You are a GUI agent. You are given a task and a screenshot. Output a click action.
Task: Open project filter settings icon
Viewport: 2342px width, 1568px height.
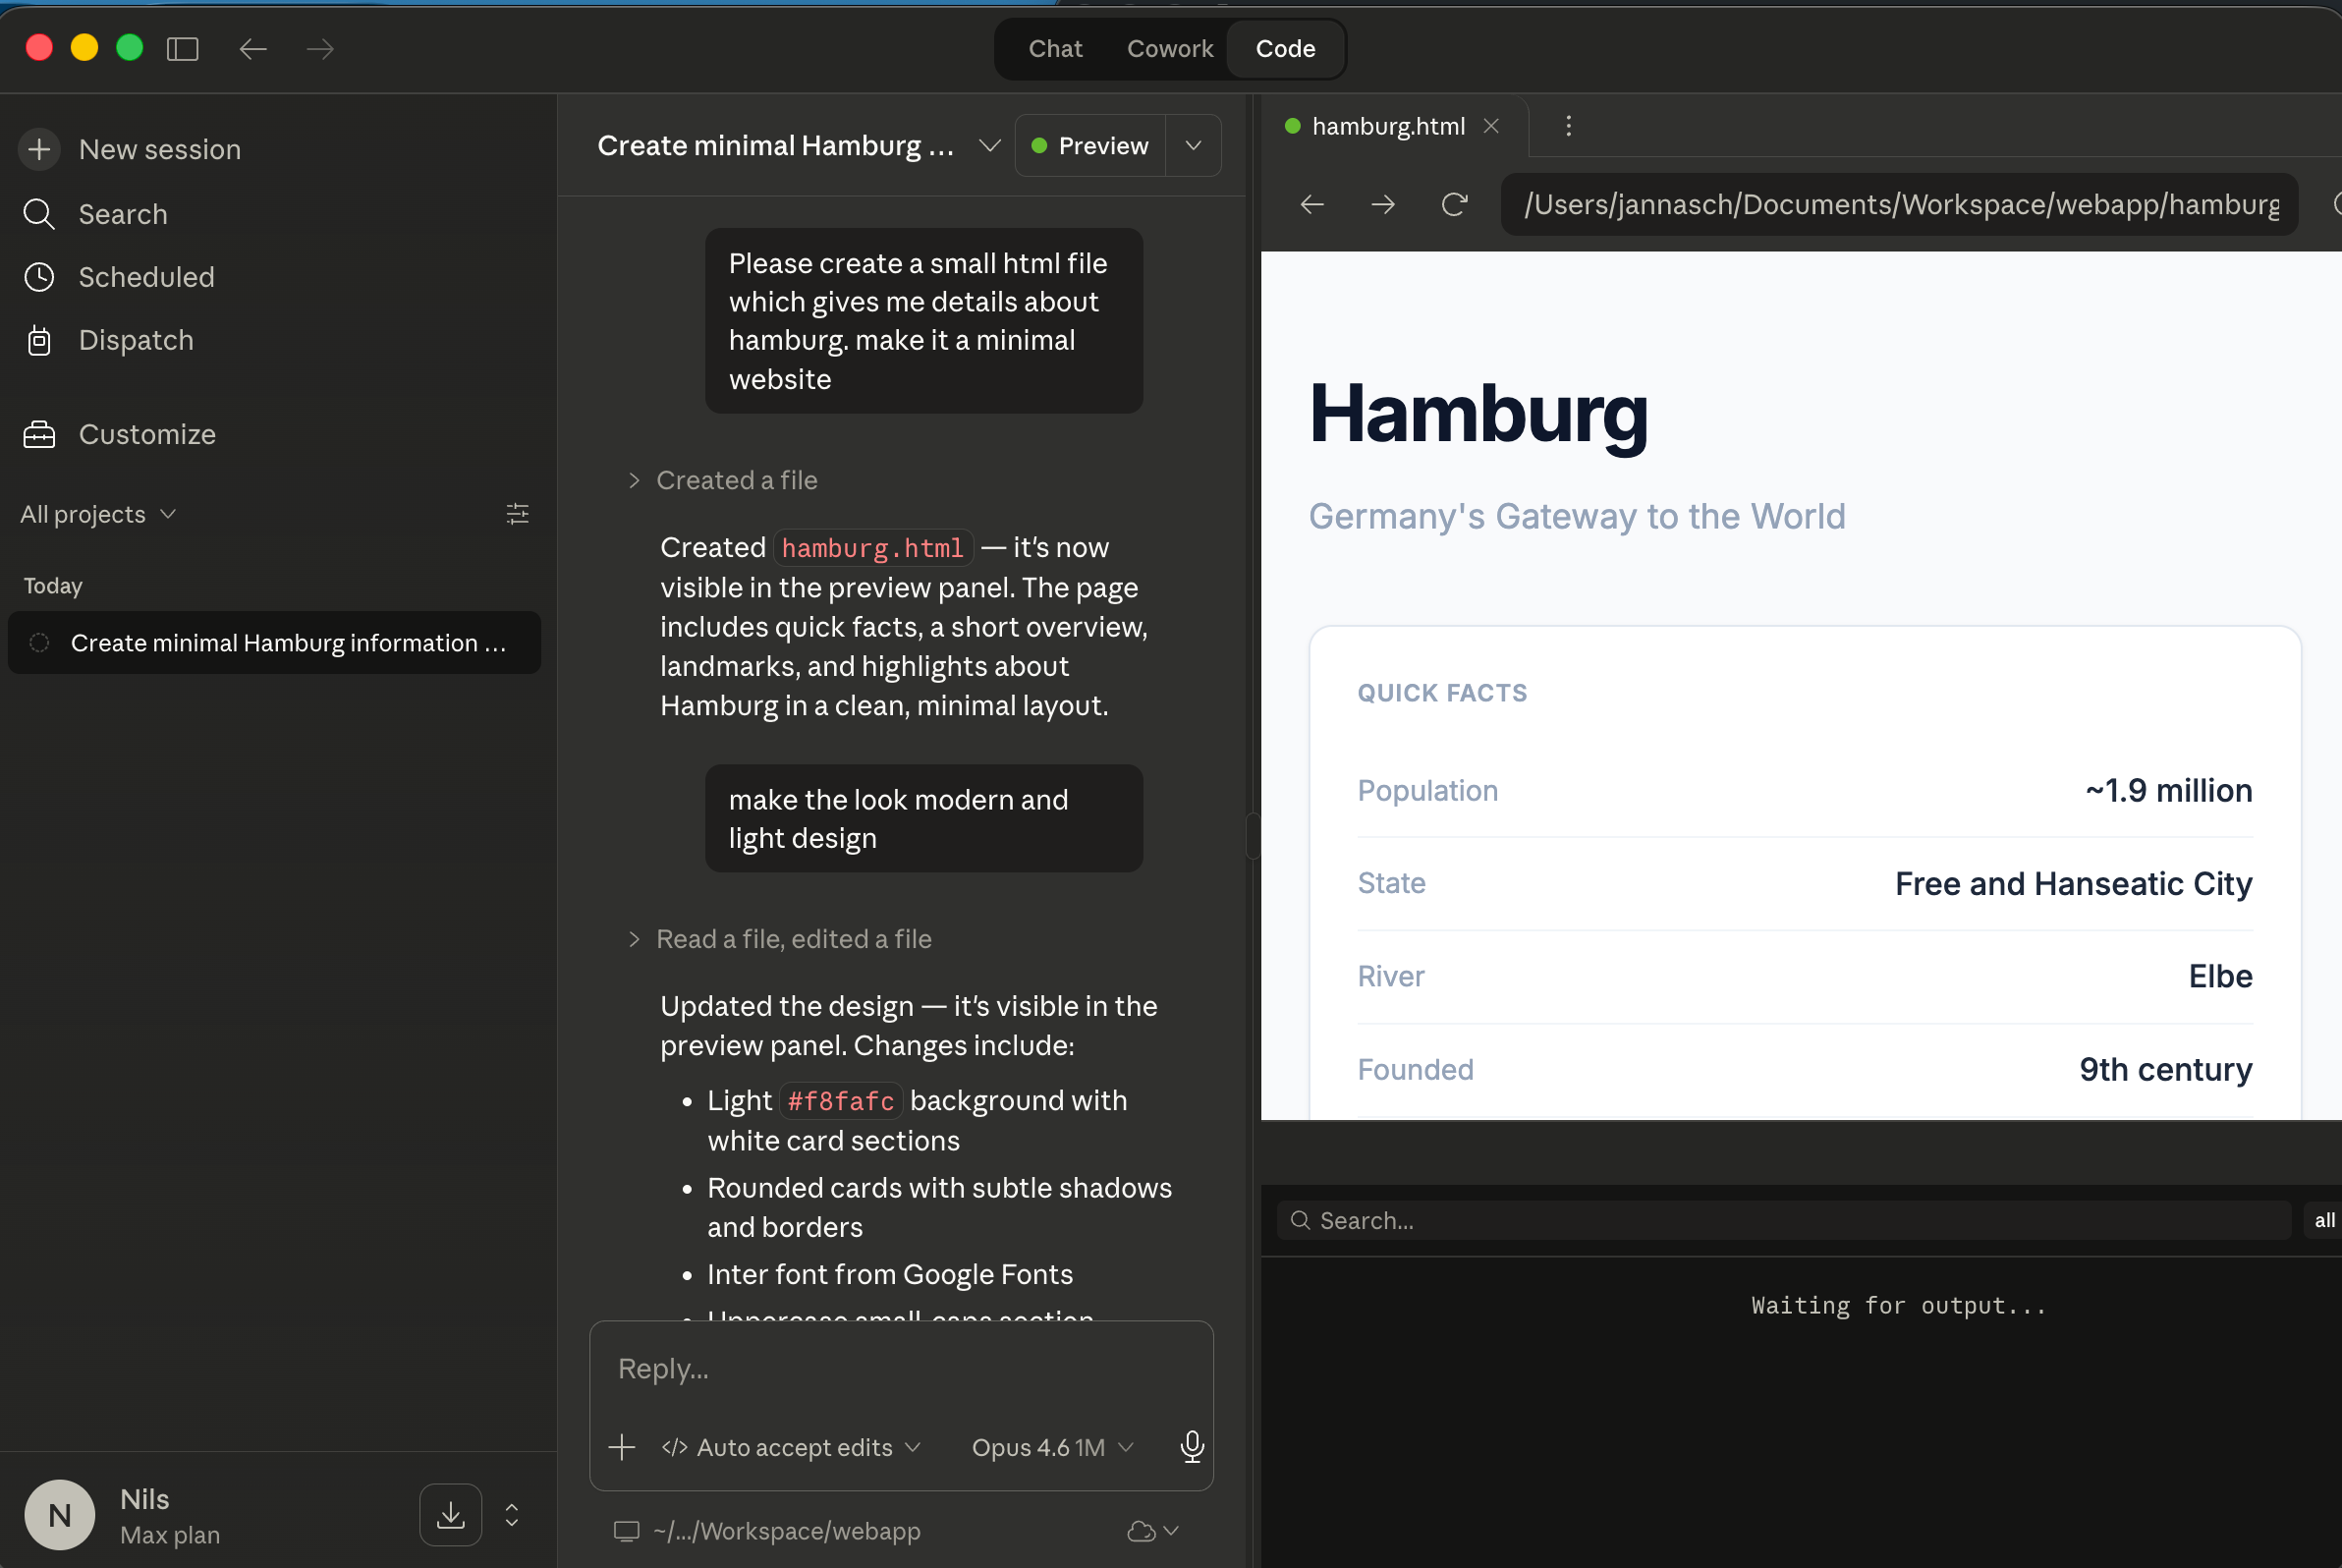click(x=517, y=514)
